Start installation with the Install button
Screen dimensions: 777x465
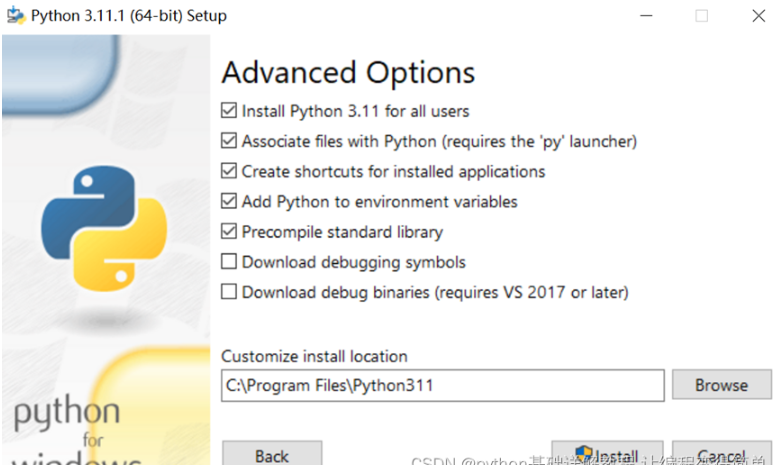click(x=608, y=453)
